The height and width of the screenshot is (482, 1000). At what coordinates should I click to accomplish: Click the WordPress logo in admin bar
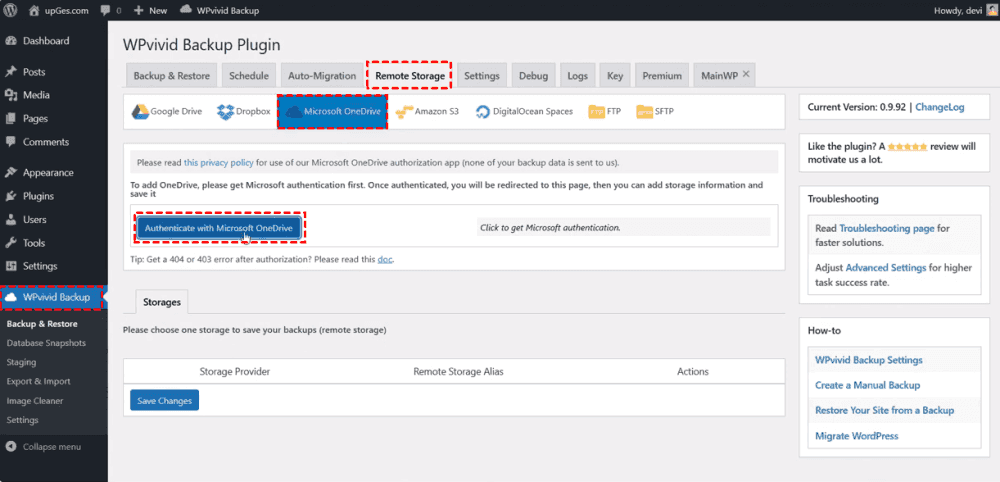[10, 10]
